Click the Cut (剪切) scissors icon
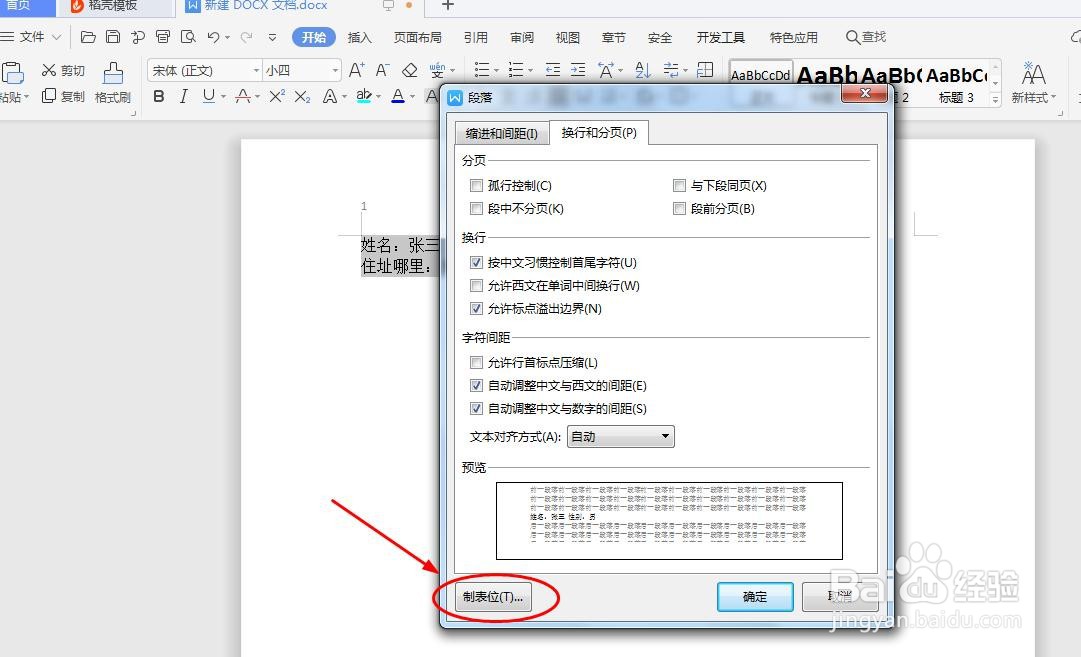Image resolution: width=1081 pixels, height=657 pixels. 48,70
